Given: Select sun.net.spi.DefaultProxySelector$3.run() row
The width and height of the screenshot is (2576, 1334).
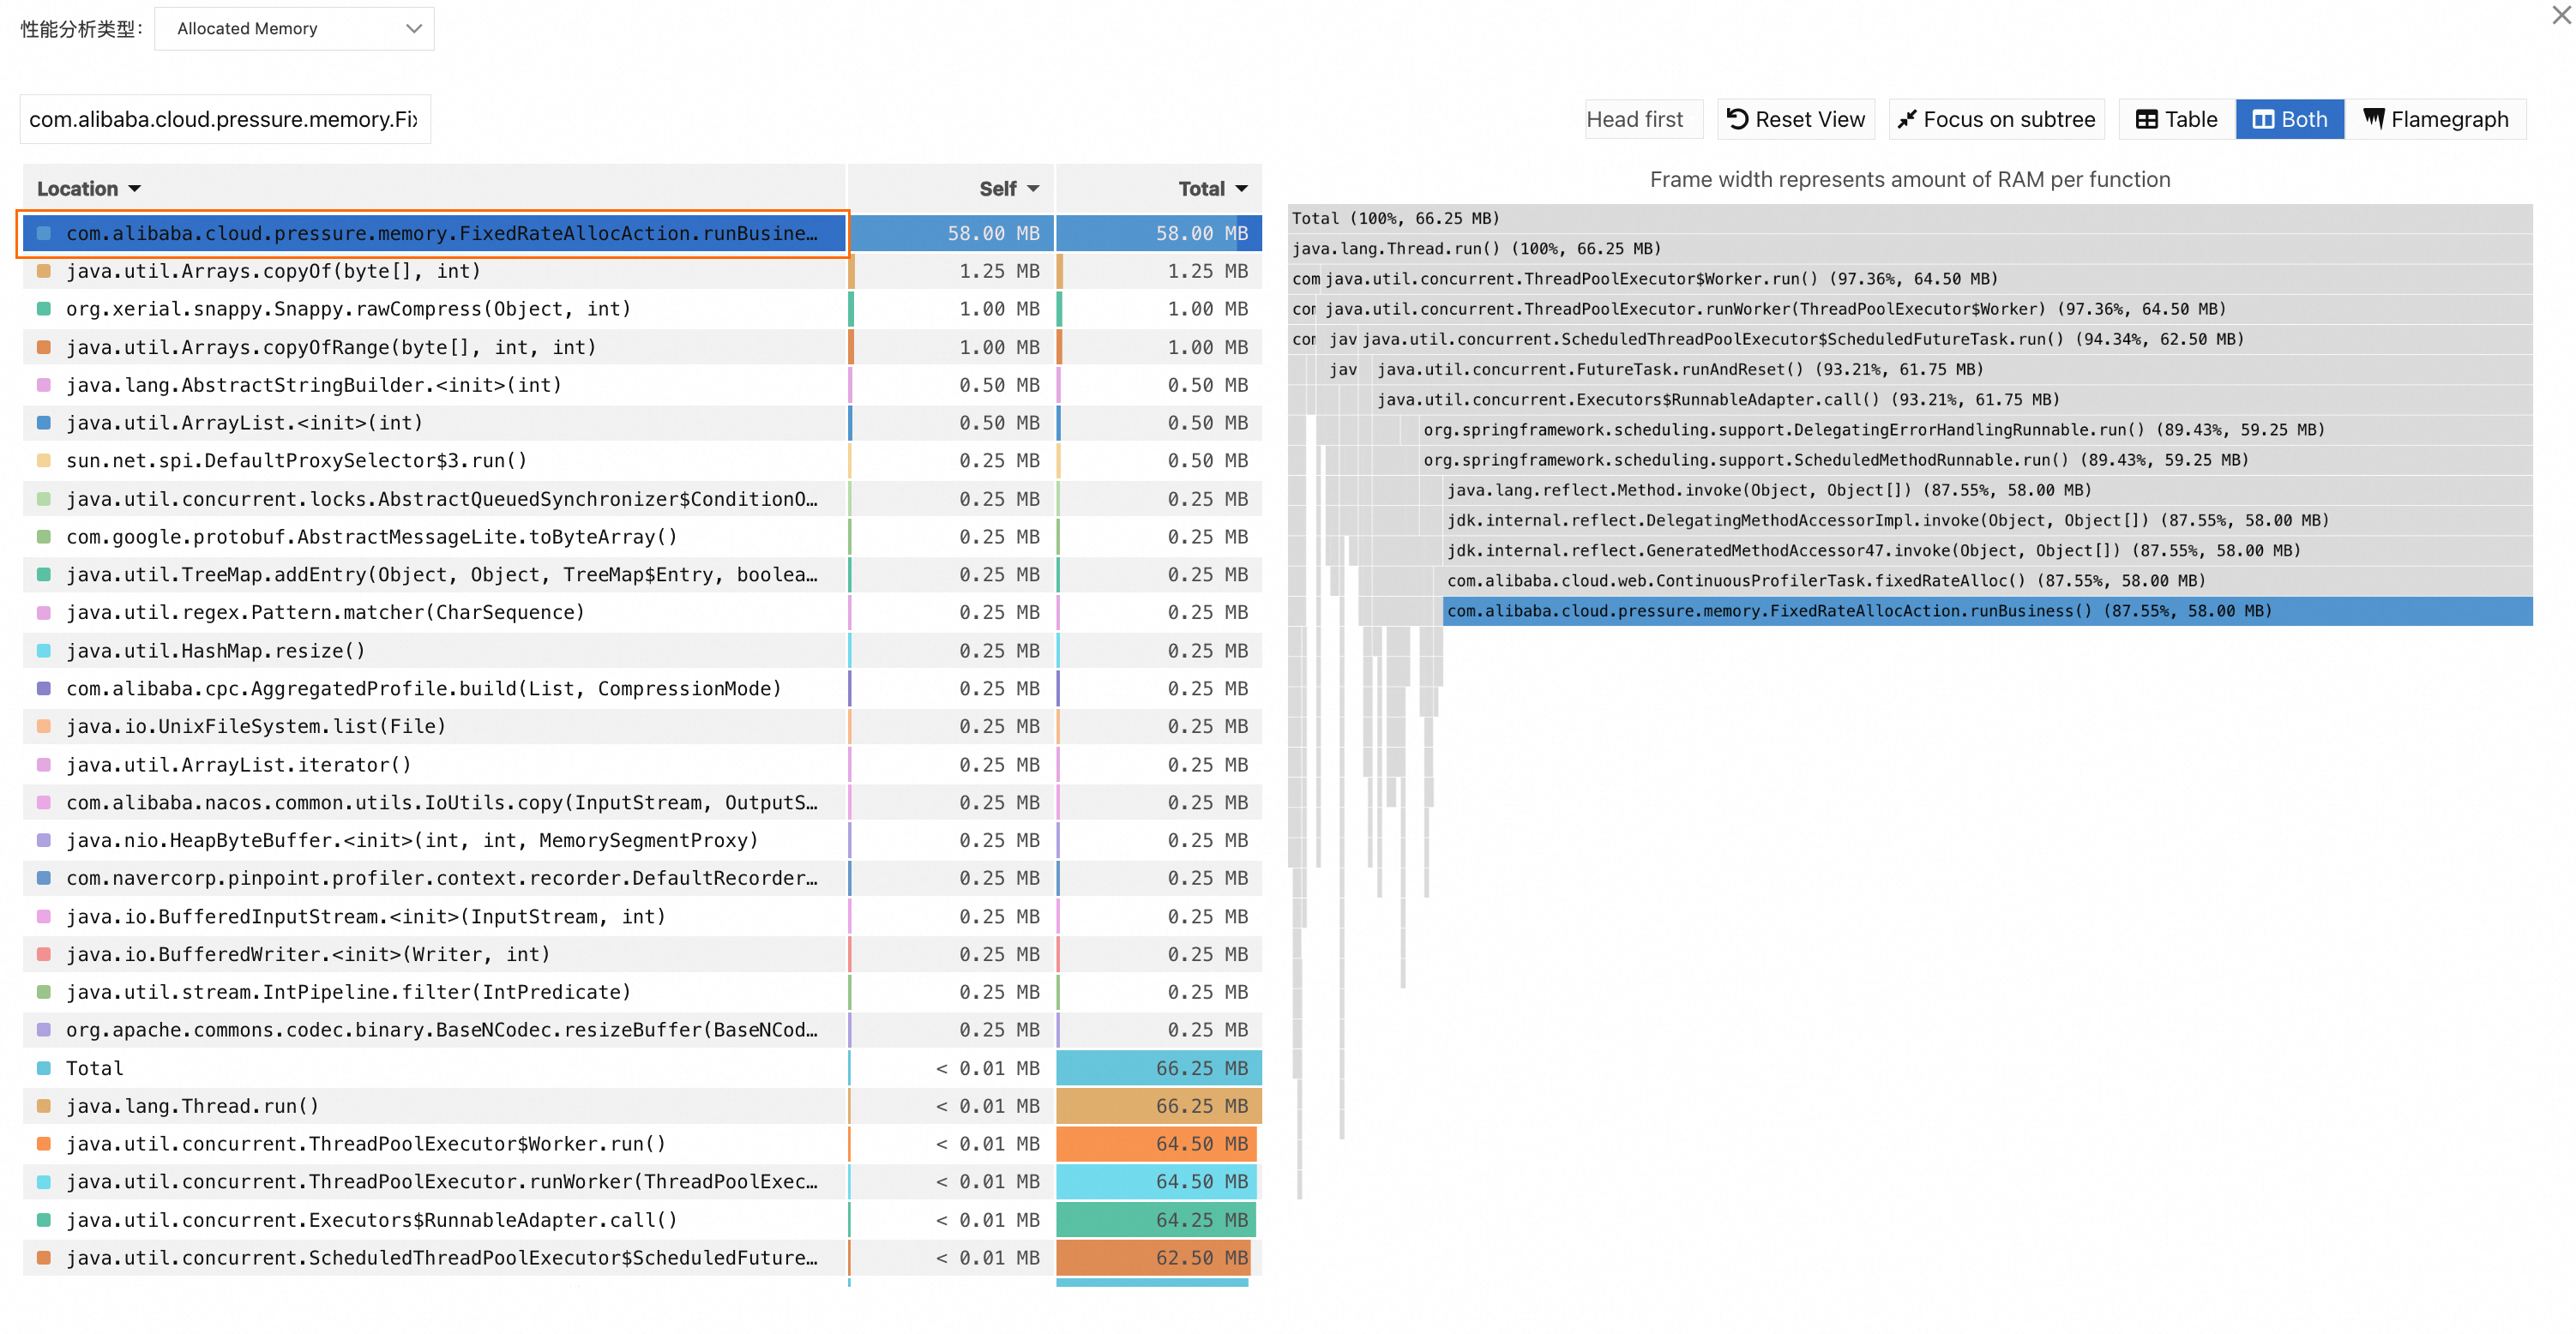Looking at the screenshot, I should click(x=642, y=461).
